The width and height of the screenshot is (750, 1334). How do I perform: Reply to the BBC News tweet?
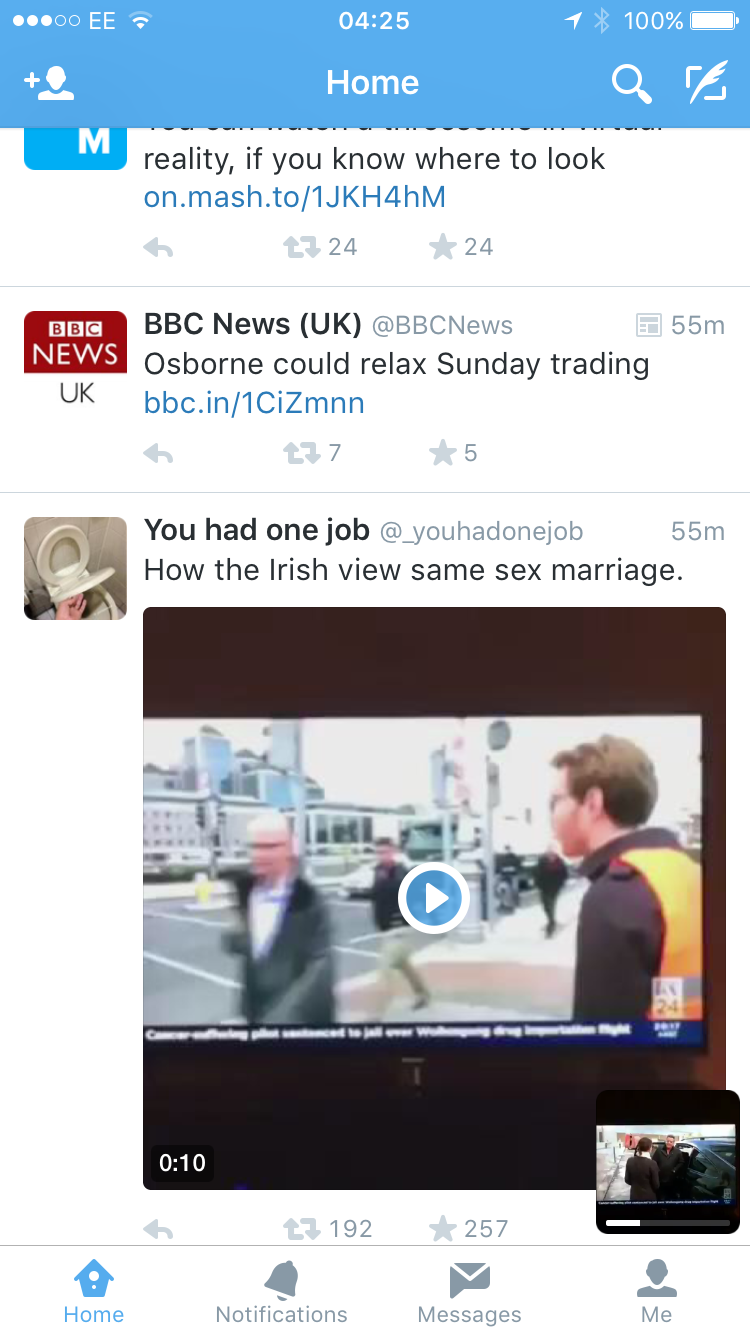(x=158, y=454)
